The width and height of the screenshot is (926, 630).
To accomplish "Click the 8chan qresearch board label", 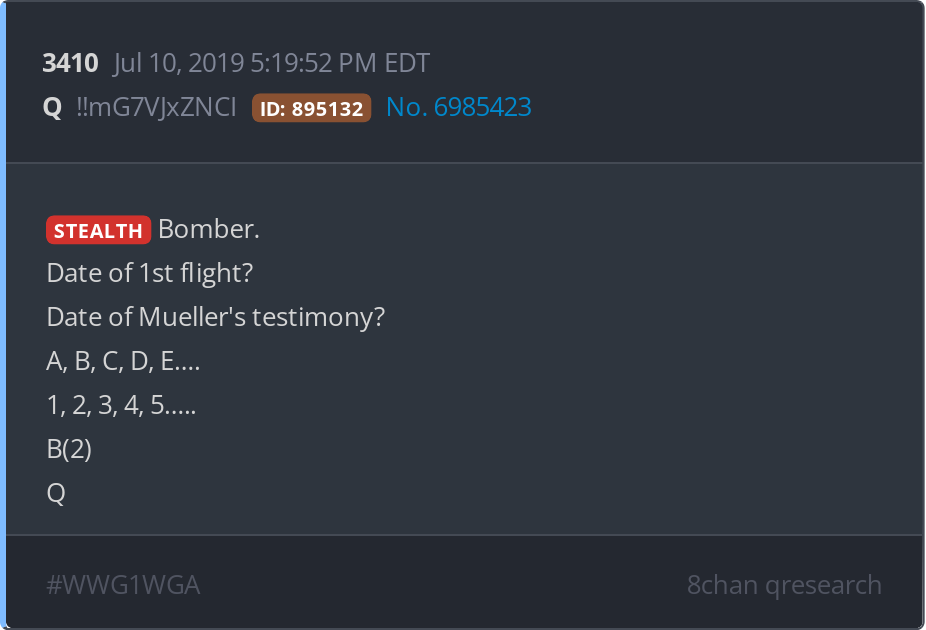I will 784,585.
